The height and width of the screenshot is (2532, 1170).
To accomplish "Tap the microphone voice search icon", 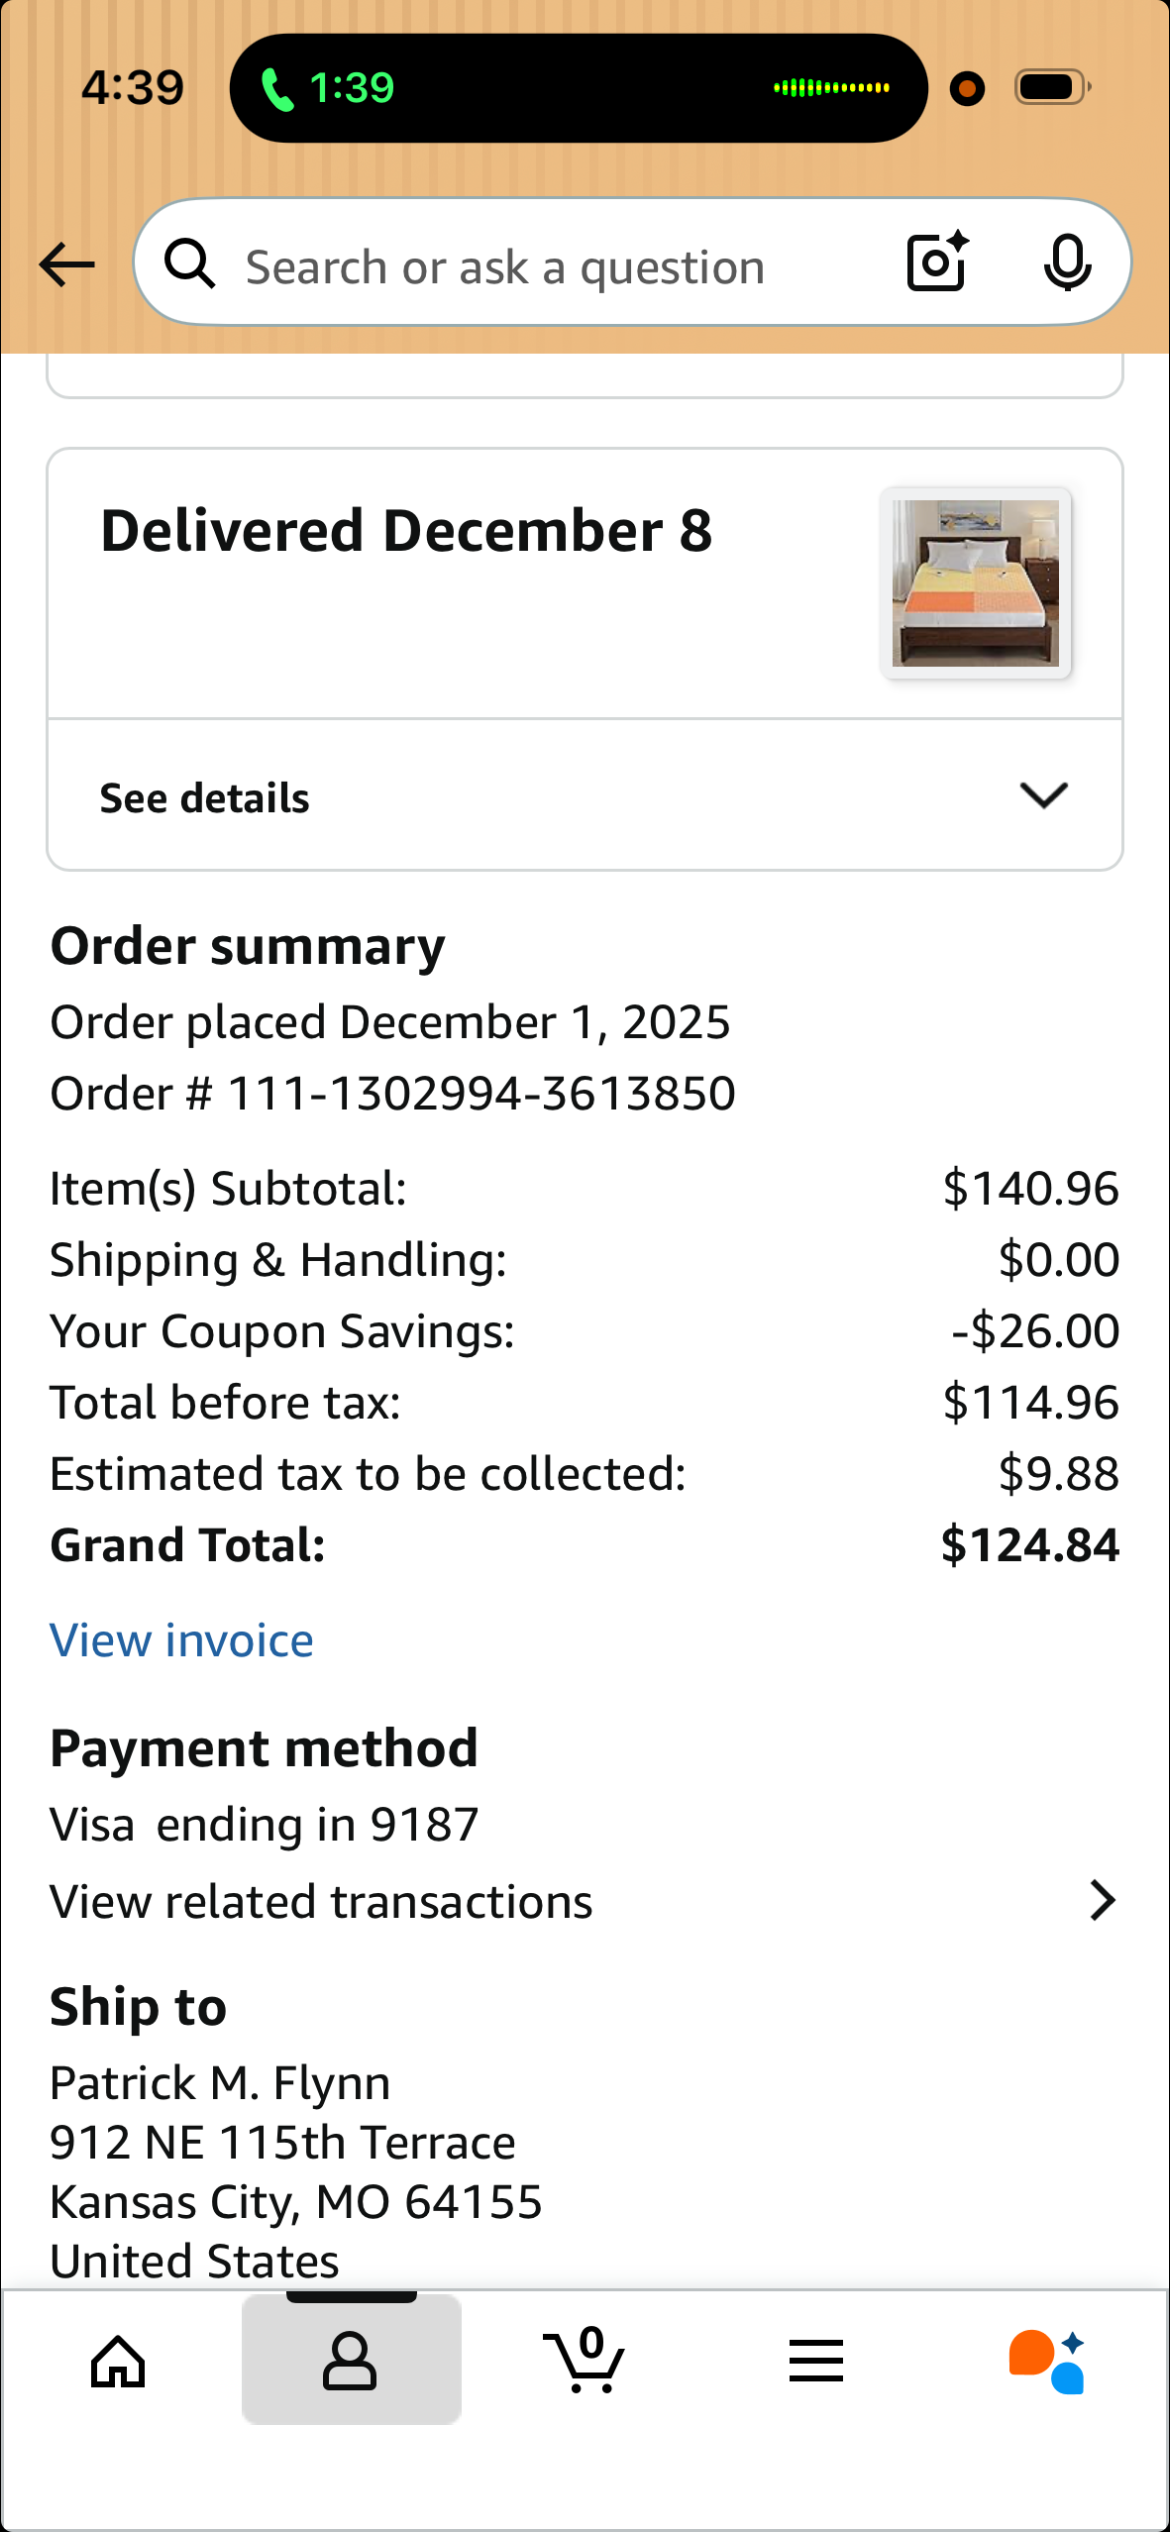I will click(1067, 263).
